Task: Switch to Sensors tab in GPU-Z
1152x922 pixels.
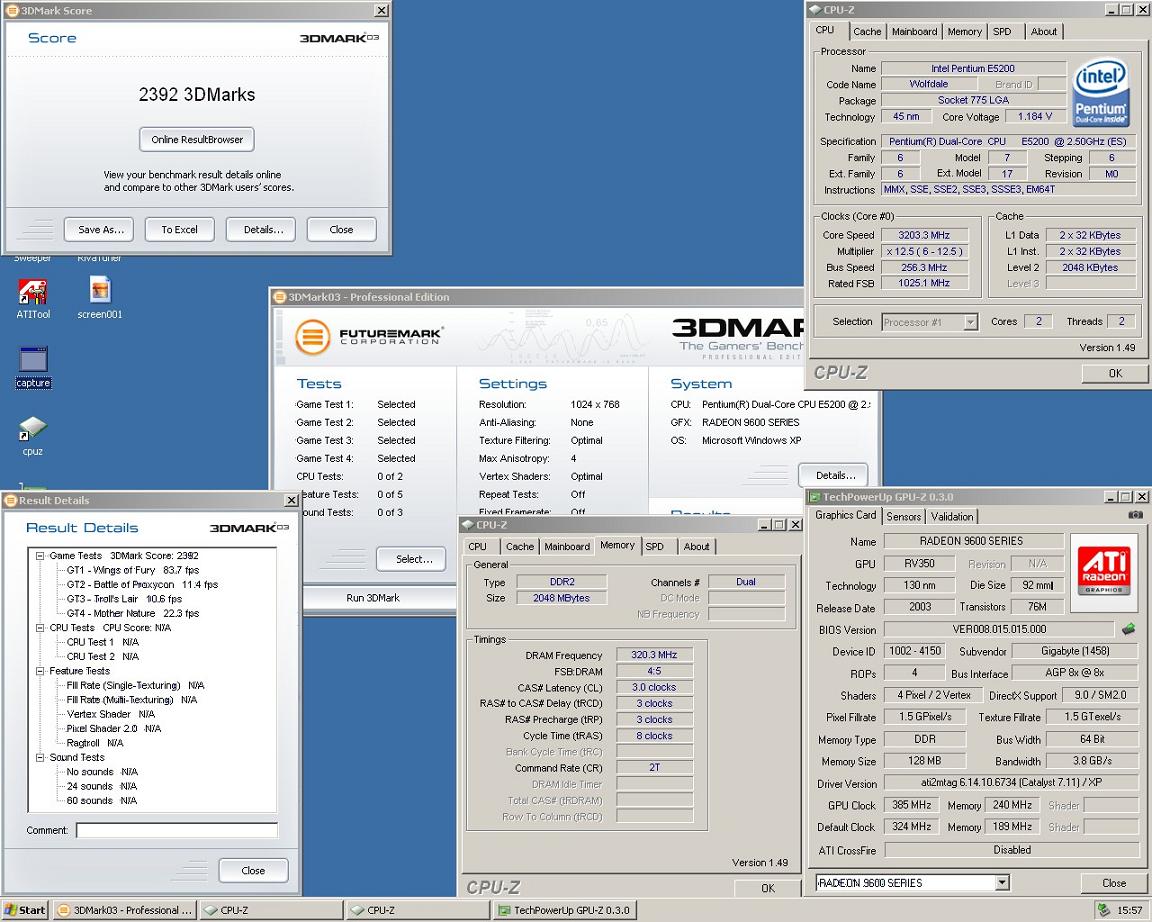Action: 903,516
